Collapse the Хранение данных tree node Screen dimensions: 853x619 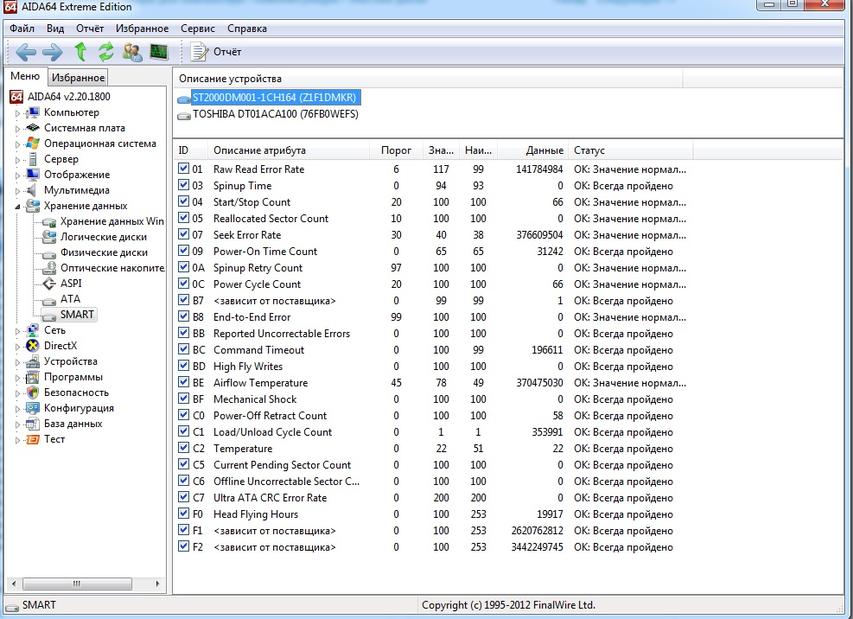(x=17, y=207)
